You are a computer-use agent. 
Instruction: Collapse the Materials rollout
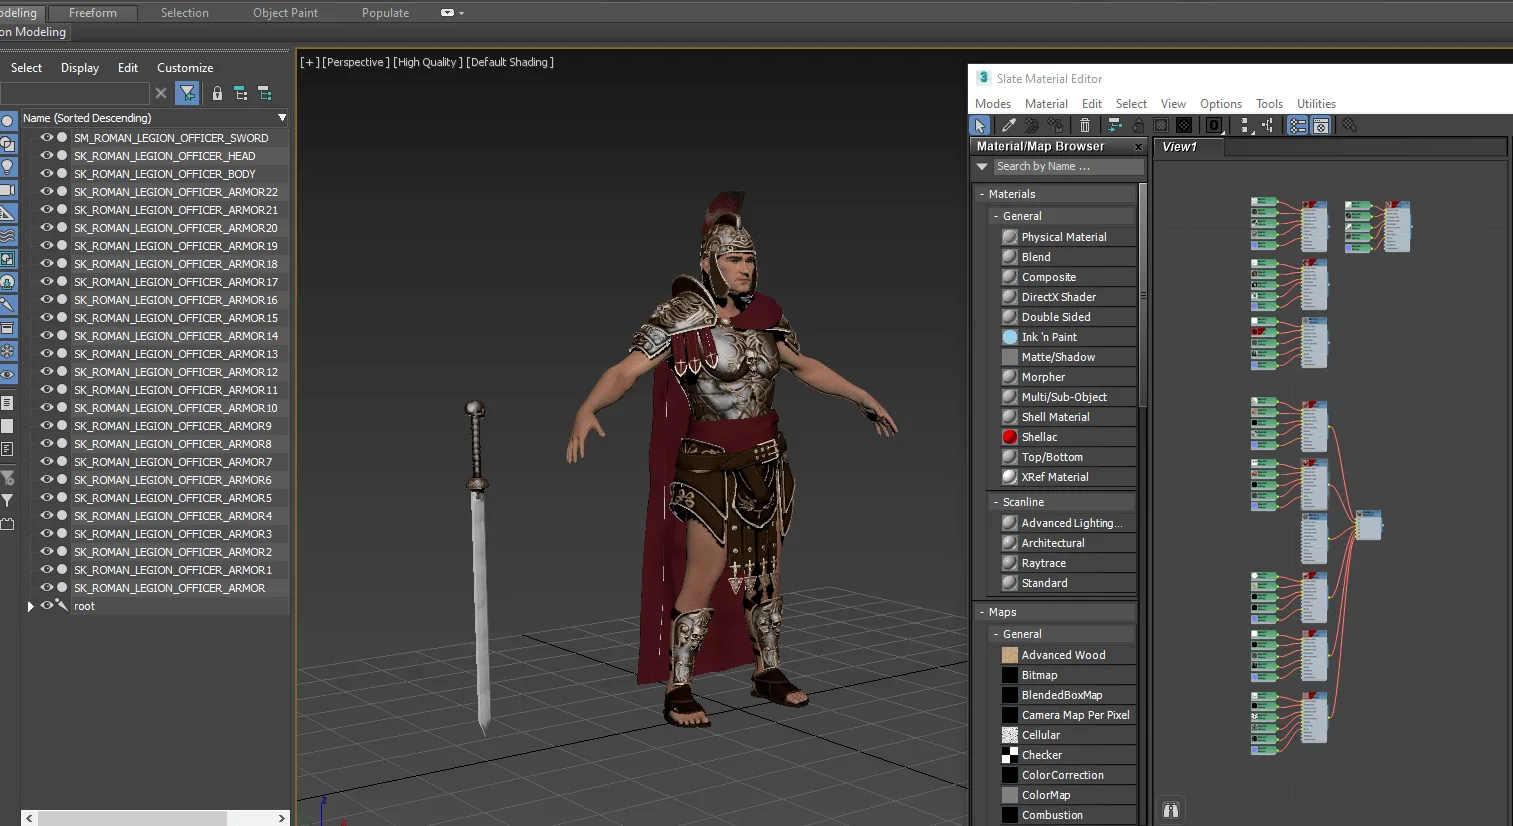click(x=981, y=194)
